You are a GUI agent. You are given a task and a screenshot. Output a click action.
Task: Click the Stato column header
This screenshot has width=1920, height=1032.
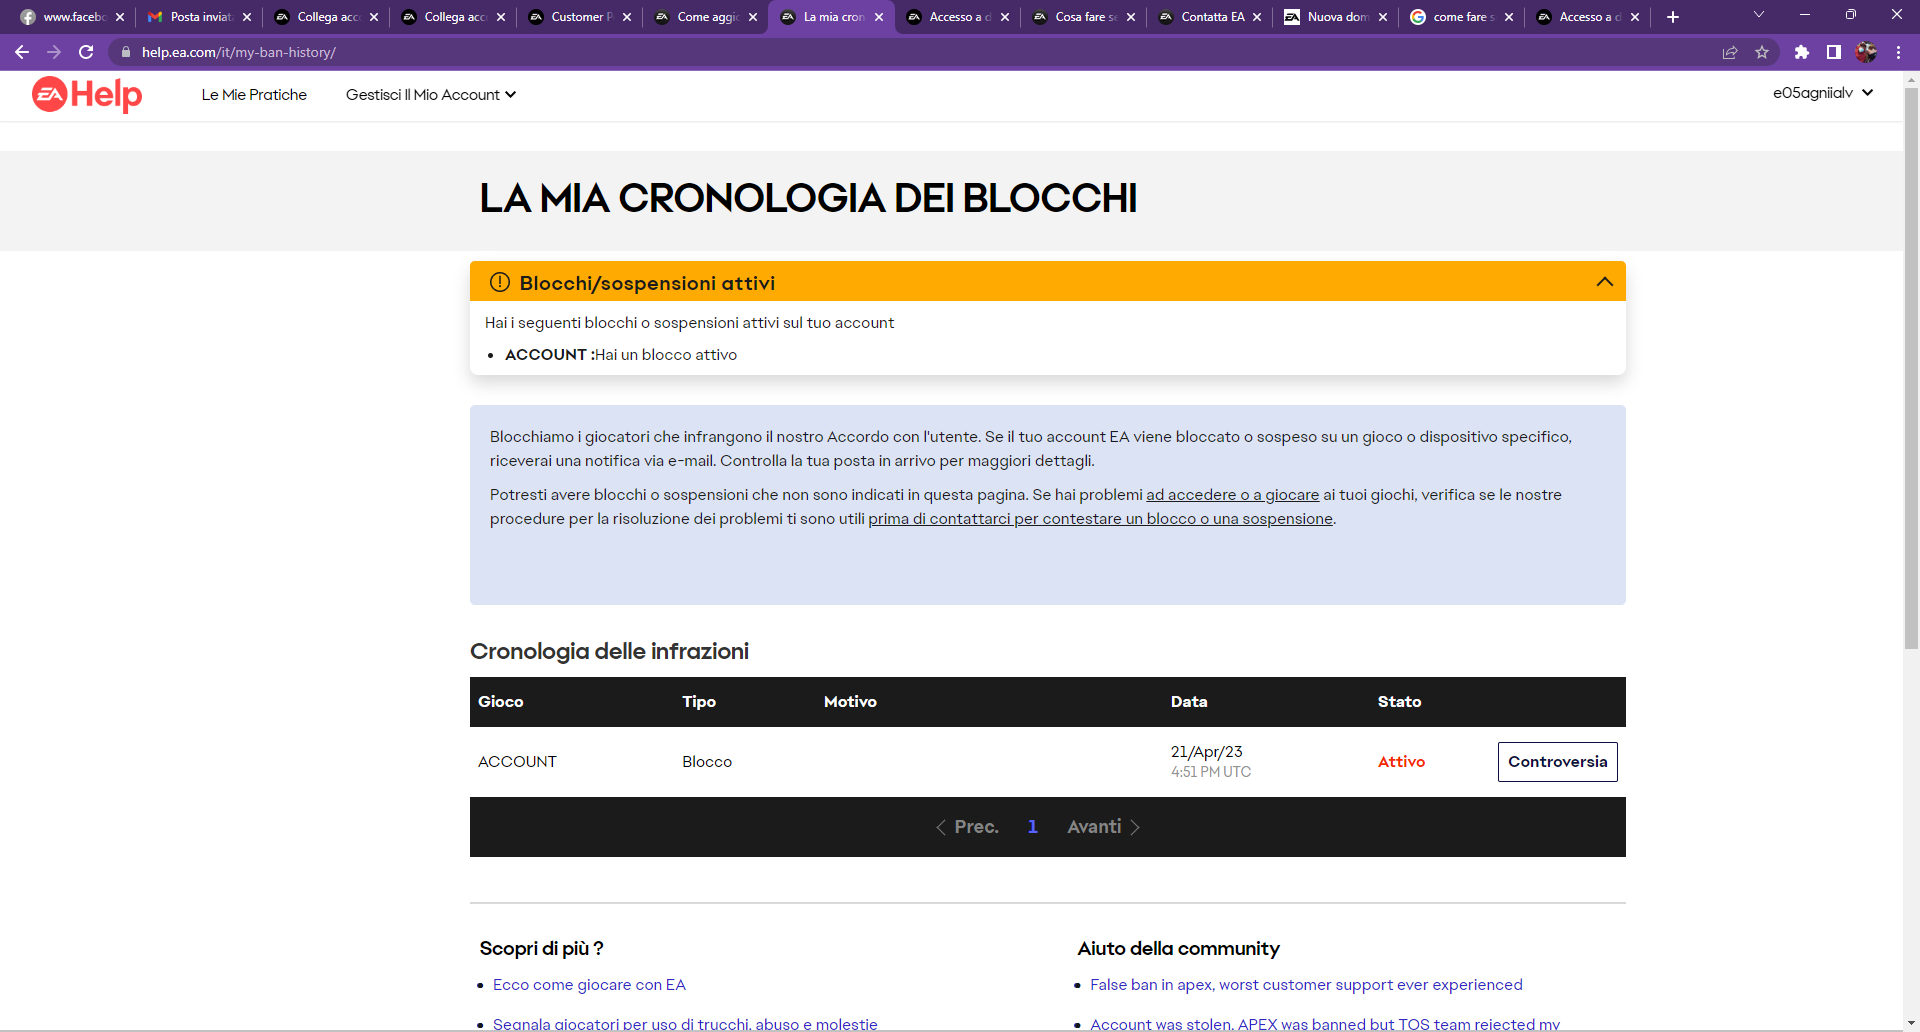tap(1399, 702)
